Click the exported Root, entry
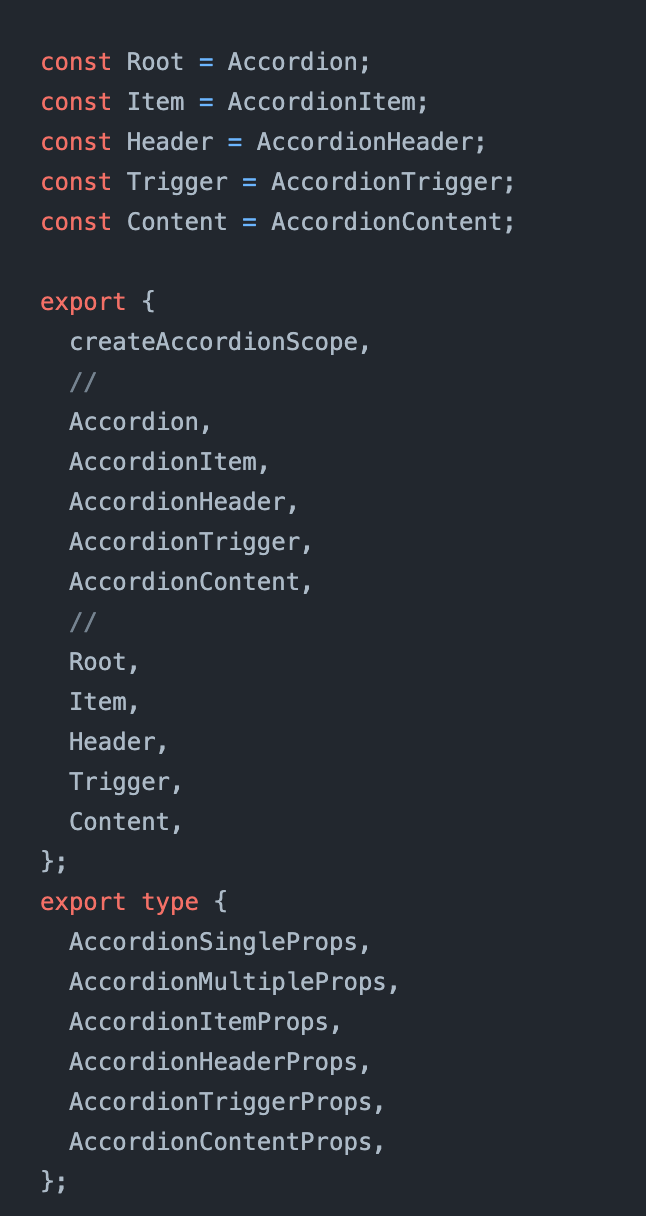The width and height of the screenshot is (646, 1216). 104,662
